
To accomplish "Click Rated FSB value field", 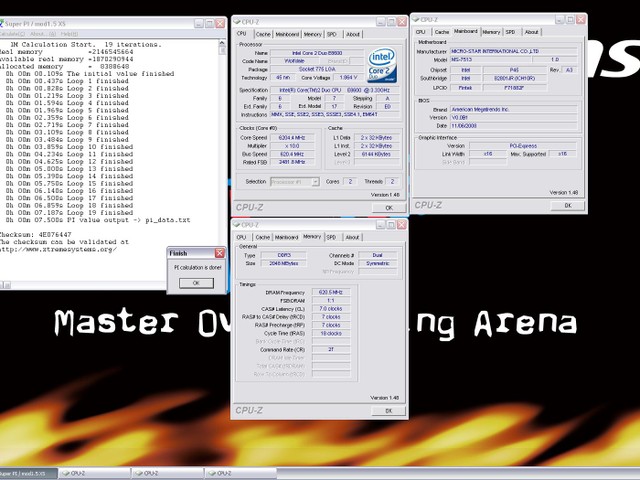I will 292,162.
